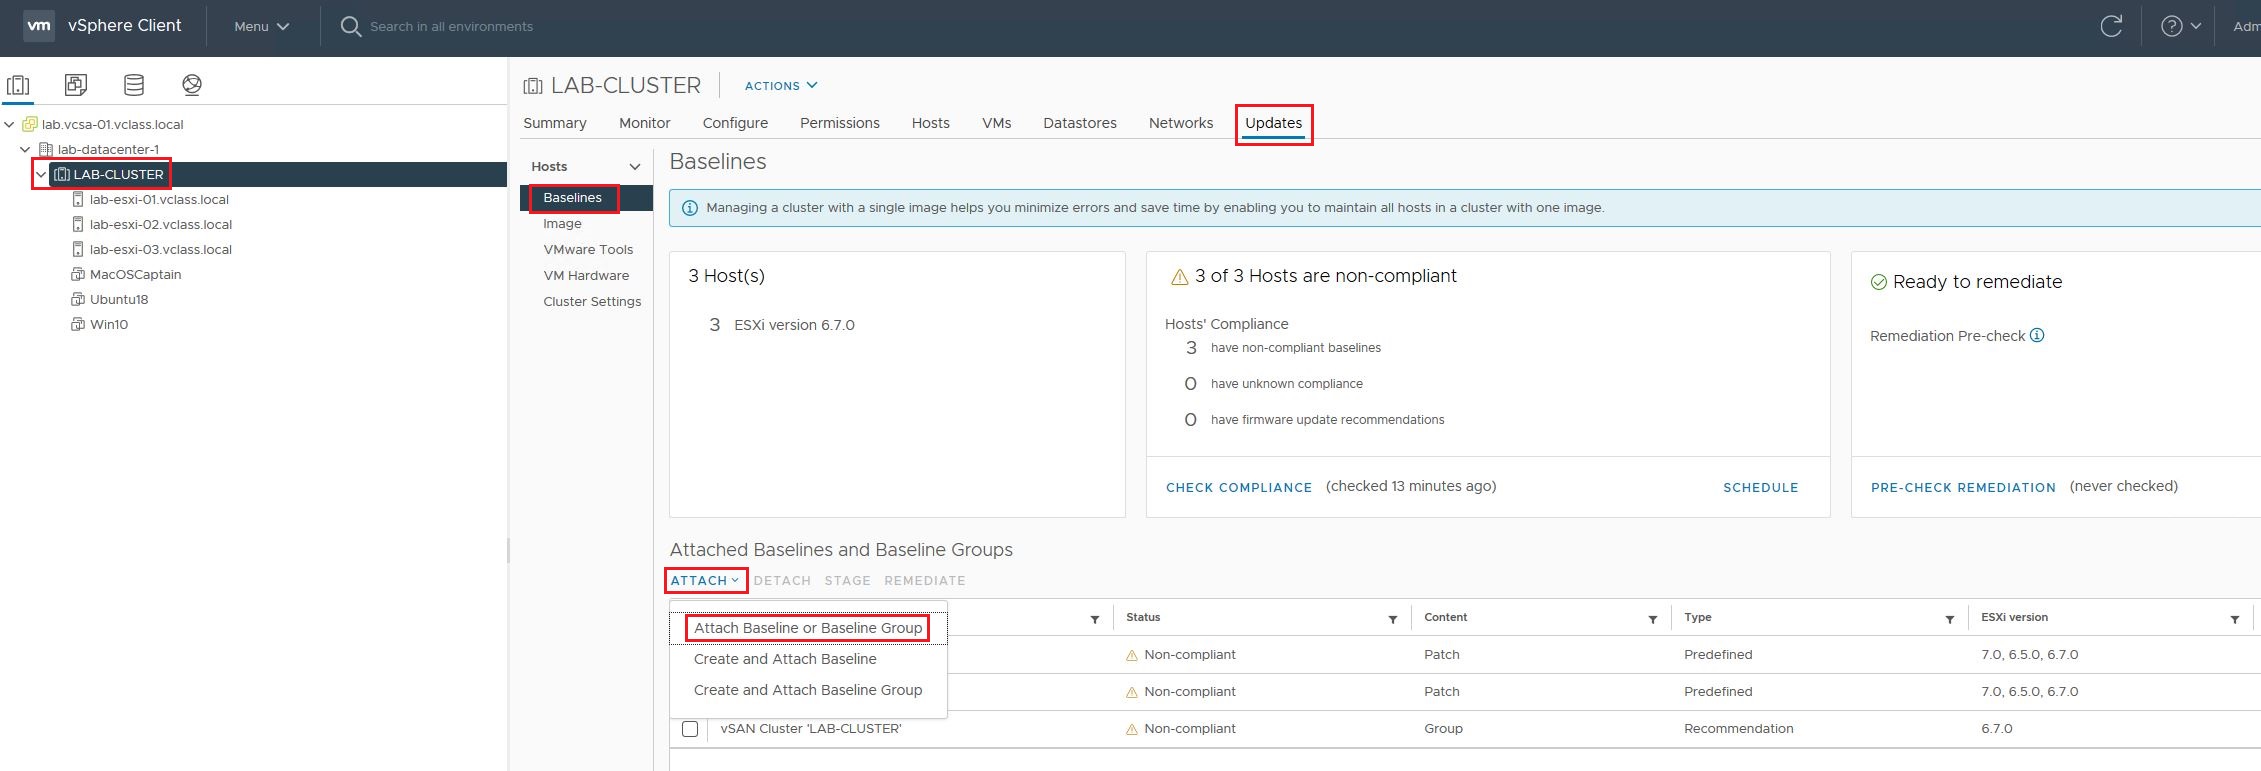The image size is (2261, 771).
Task: Check the vSAN Cluster 'LAB-CLUSTER' checkbox
Action: pyautogui.click(x=690, y=729)
